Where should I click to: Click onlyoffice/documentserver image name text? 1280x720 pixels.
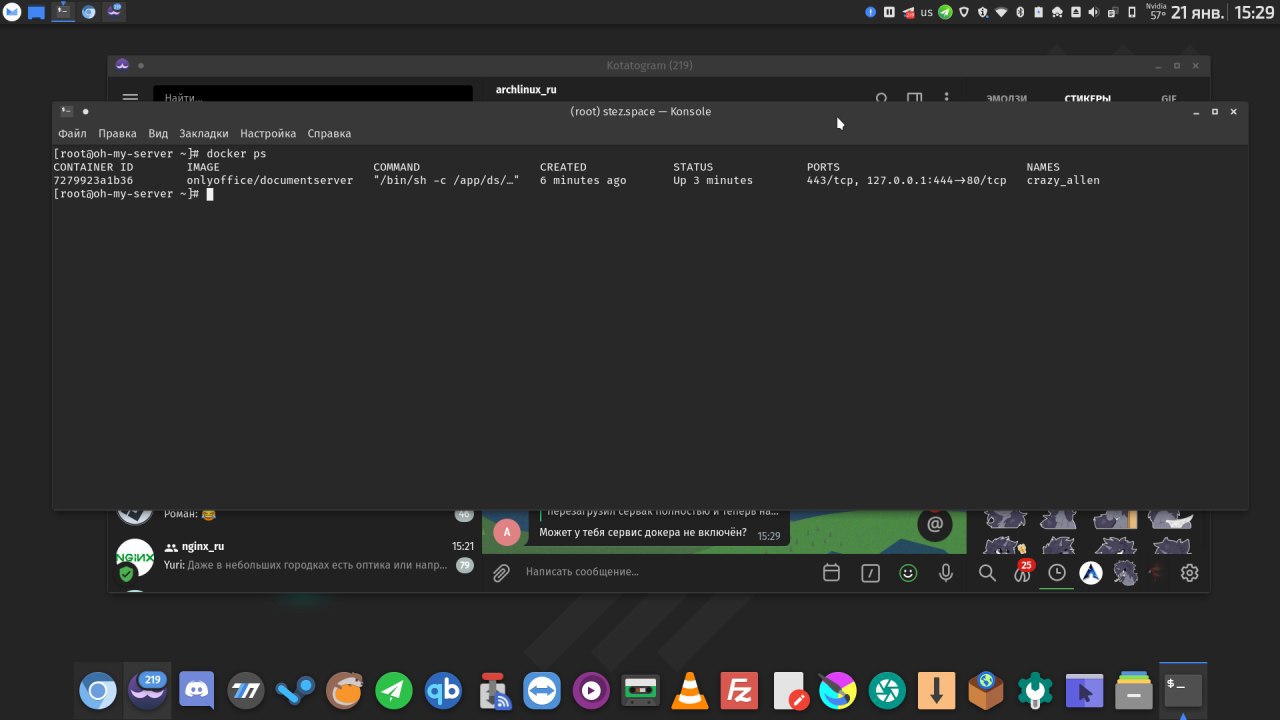270,181
